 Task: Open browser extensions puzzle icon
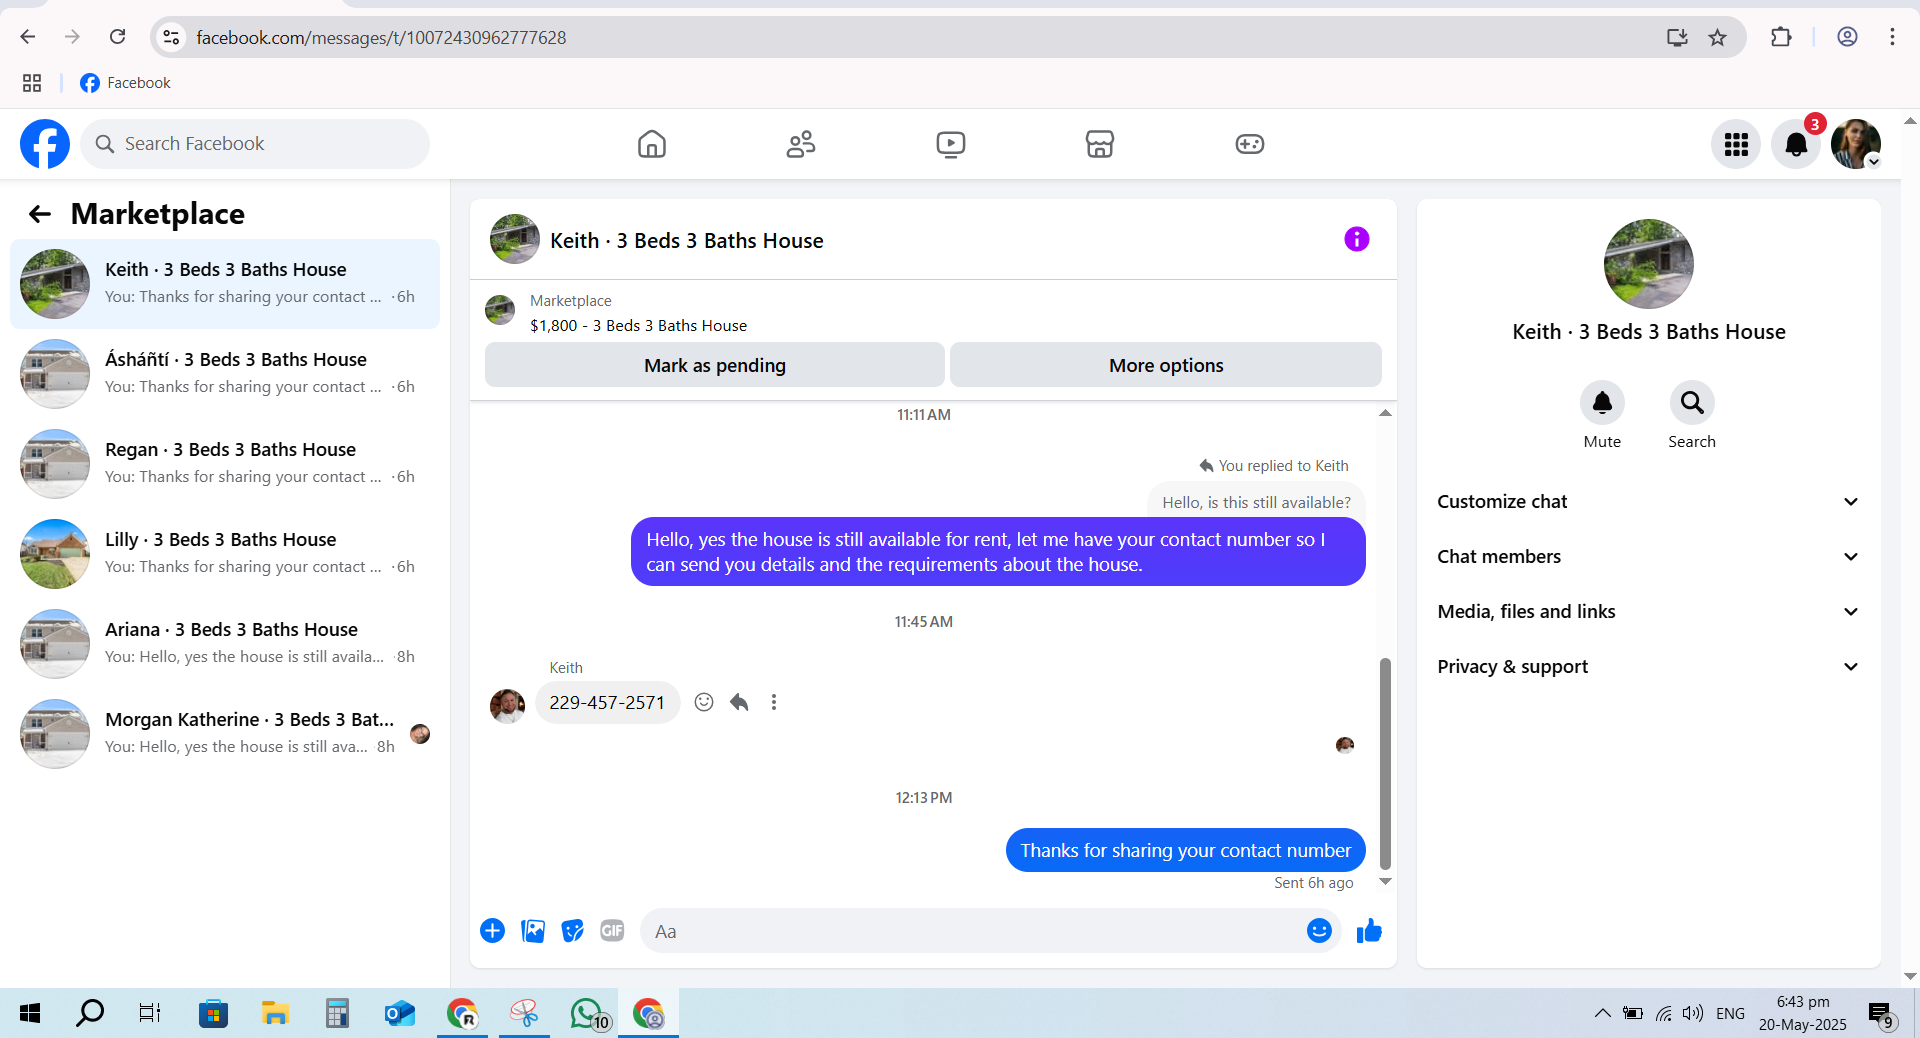(x=1781, y=37)
